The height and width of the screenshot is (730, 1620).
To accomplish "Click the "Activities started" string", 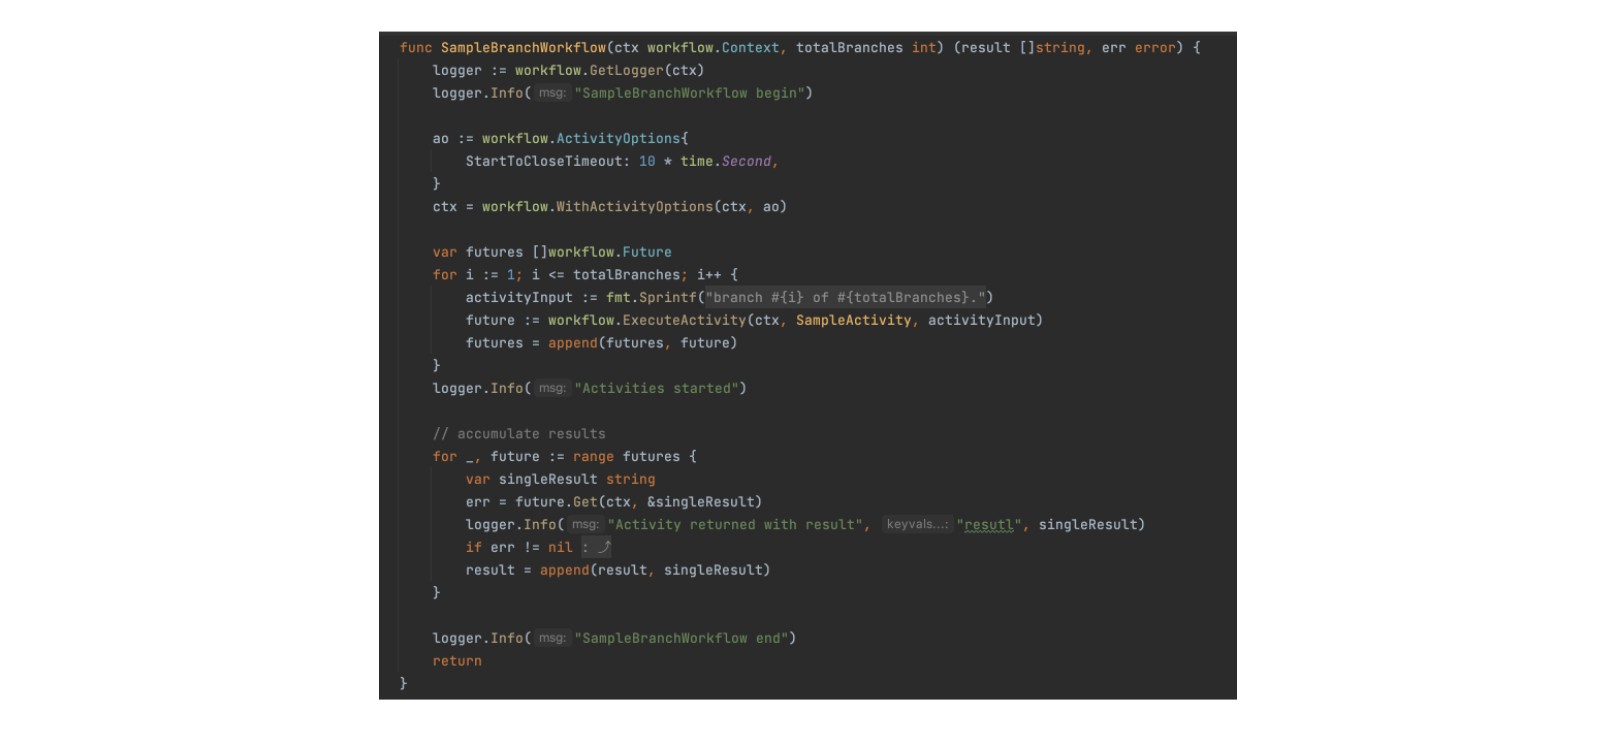I will pos(657,388).
